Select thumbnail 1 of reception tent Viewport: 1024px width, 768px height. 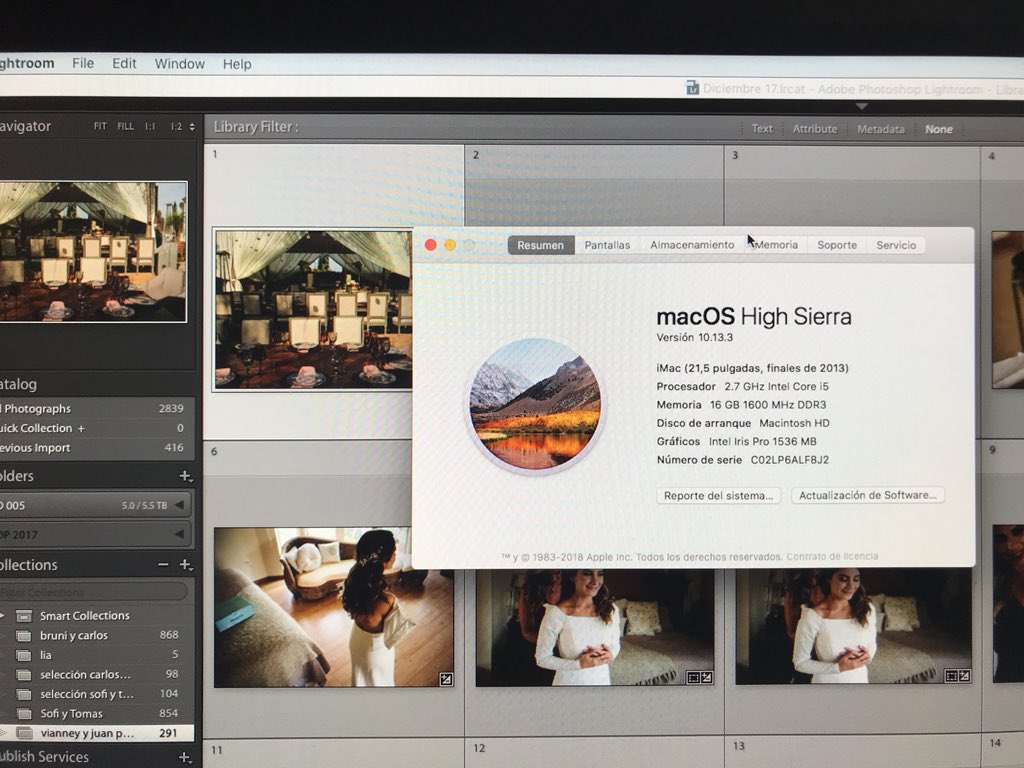[313, 310]
